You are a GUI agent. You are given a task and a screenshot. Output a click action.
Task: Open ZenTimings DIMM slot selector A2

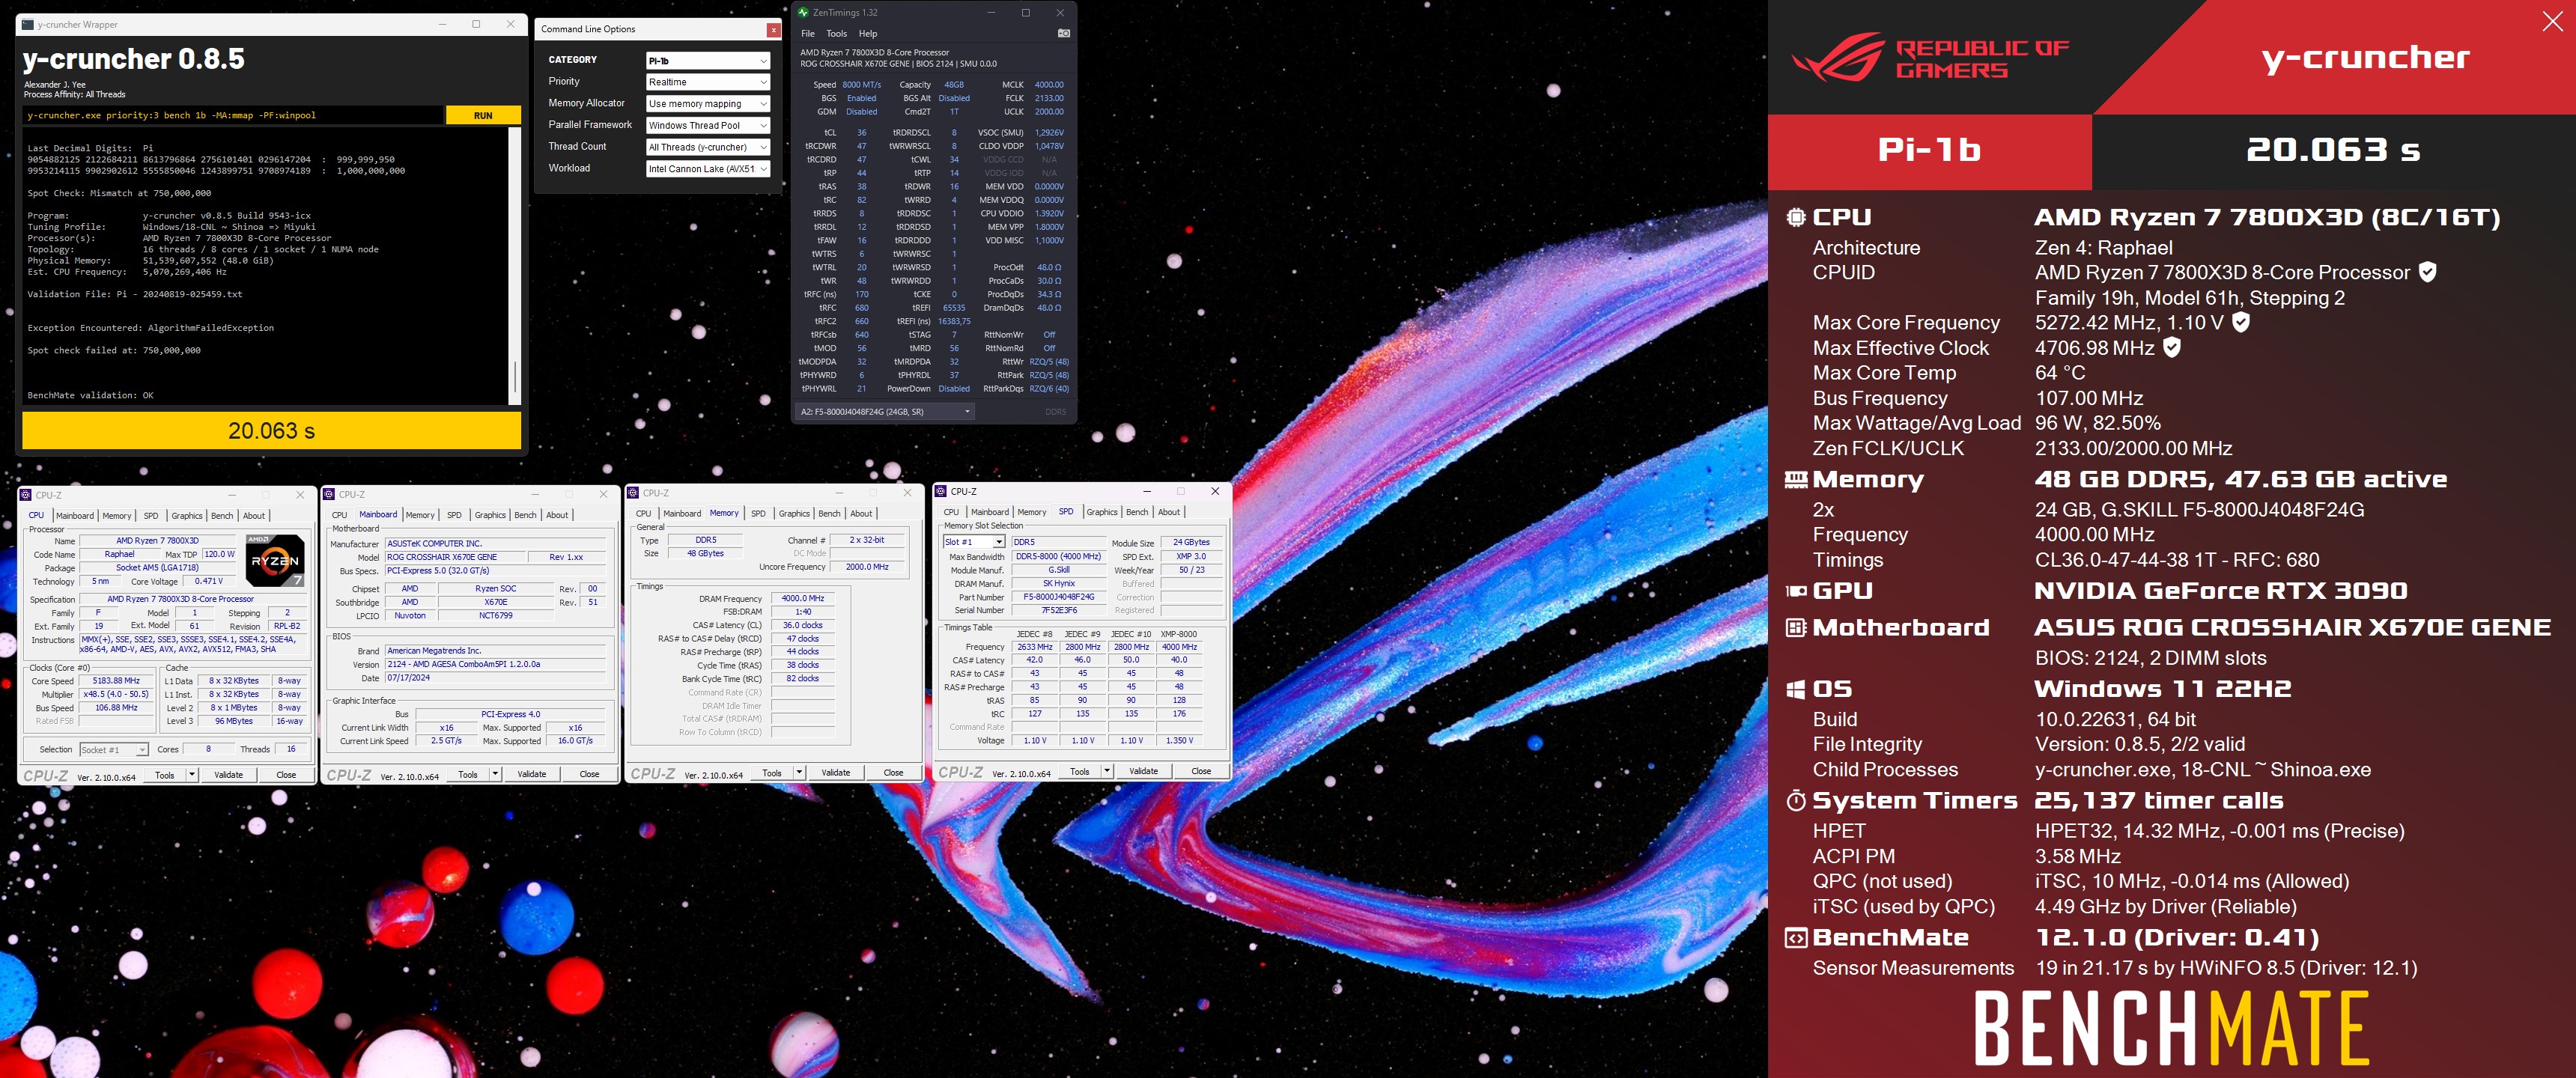pos(885,411)
